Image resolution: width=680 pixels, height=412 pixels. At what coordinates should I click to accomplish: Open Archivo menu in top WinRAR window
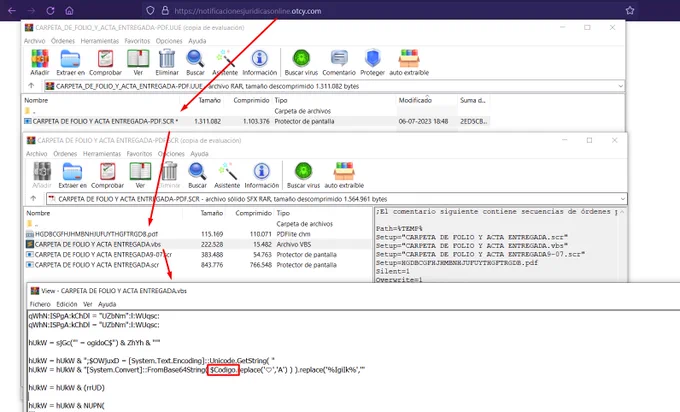34,41
